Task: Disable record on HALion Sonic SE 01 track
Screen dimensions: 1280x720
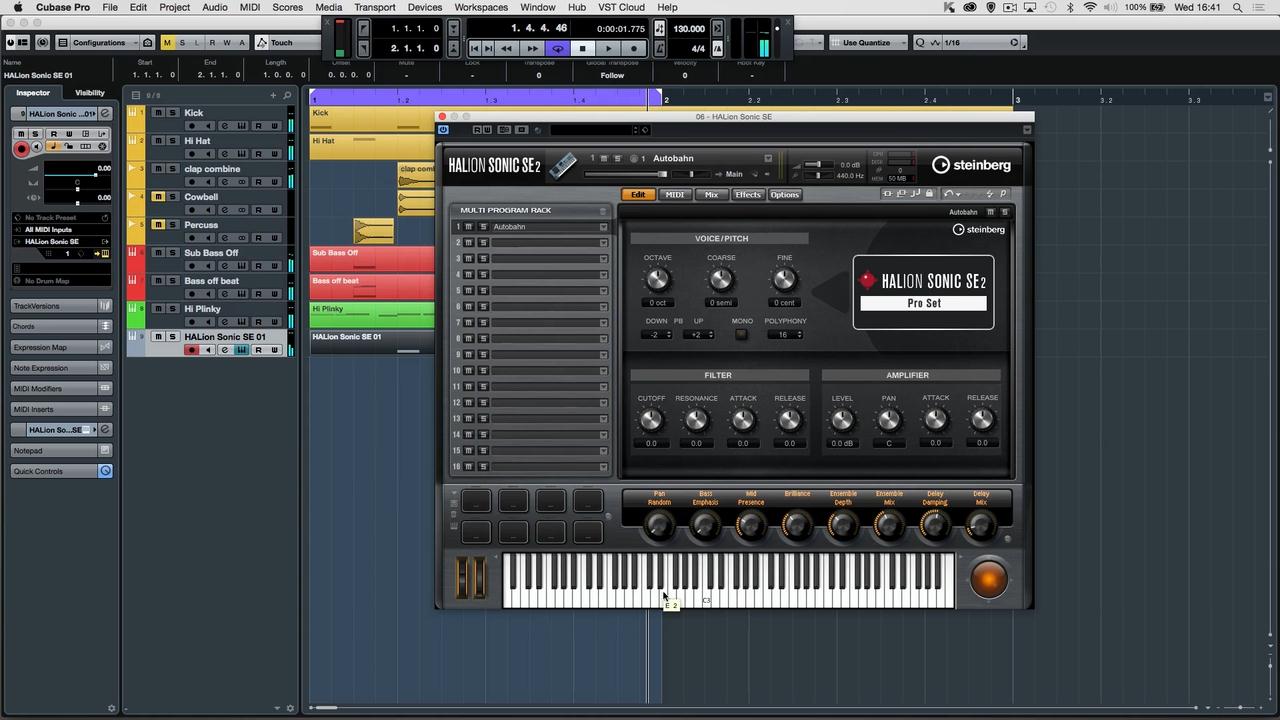Action: (x=192, y=350)
